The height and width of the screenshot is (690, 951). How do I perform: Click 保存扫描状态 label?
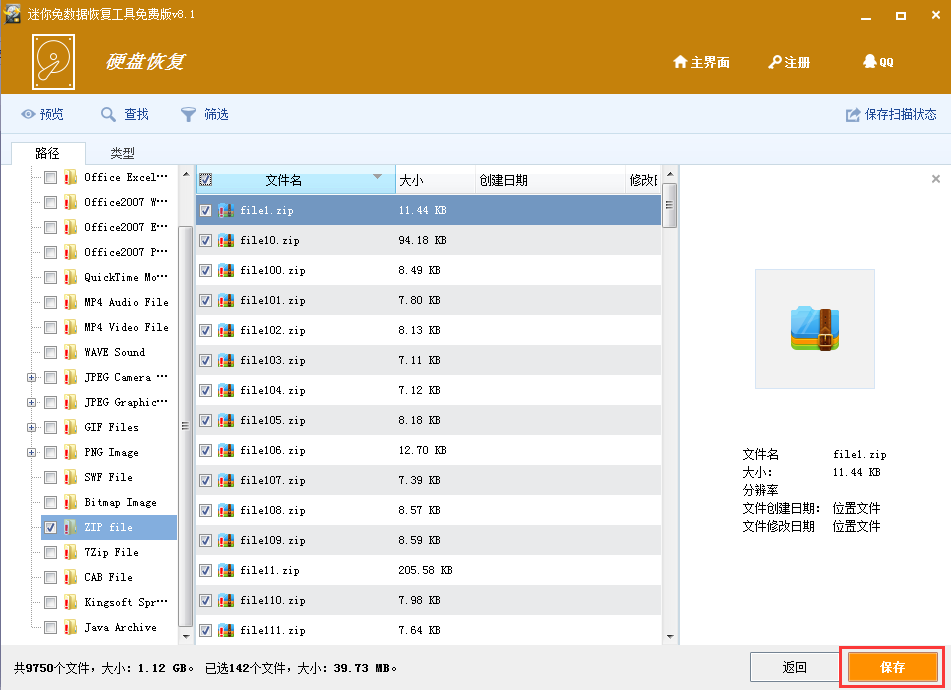coord(901,115)
